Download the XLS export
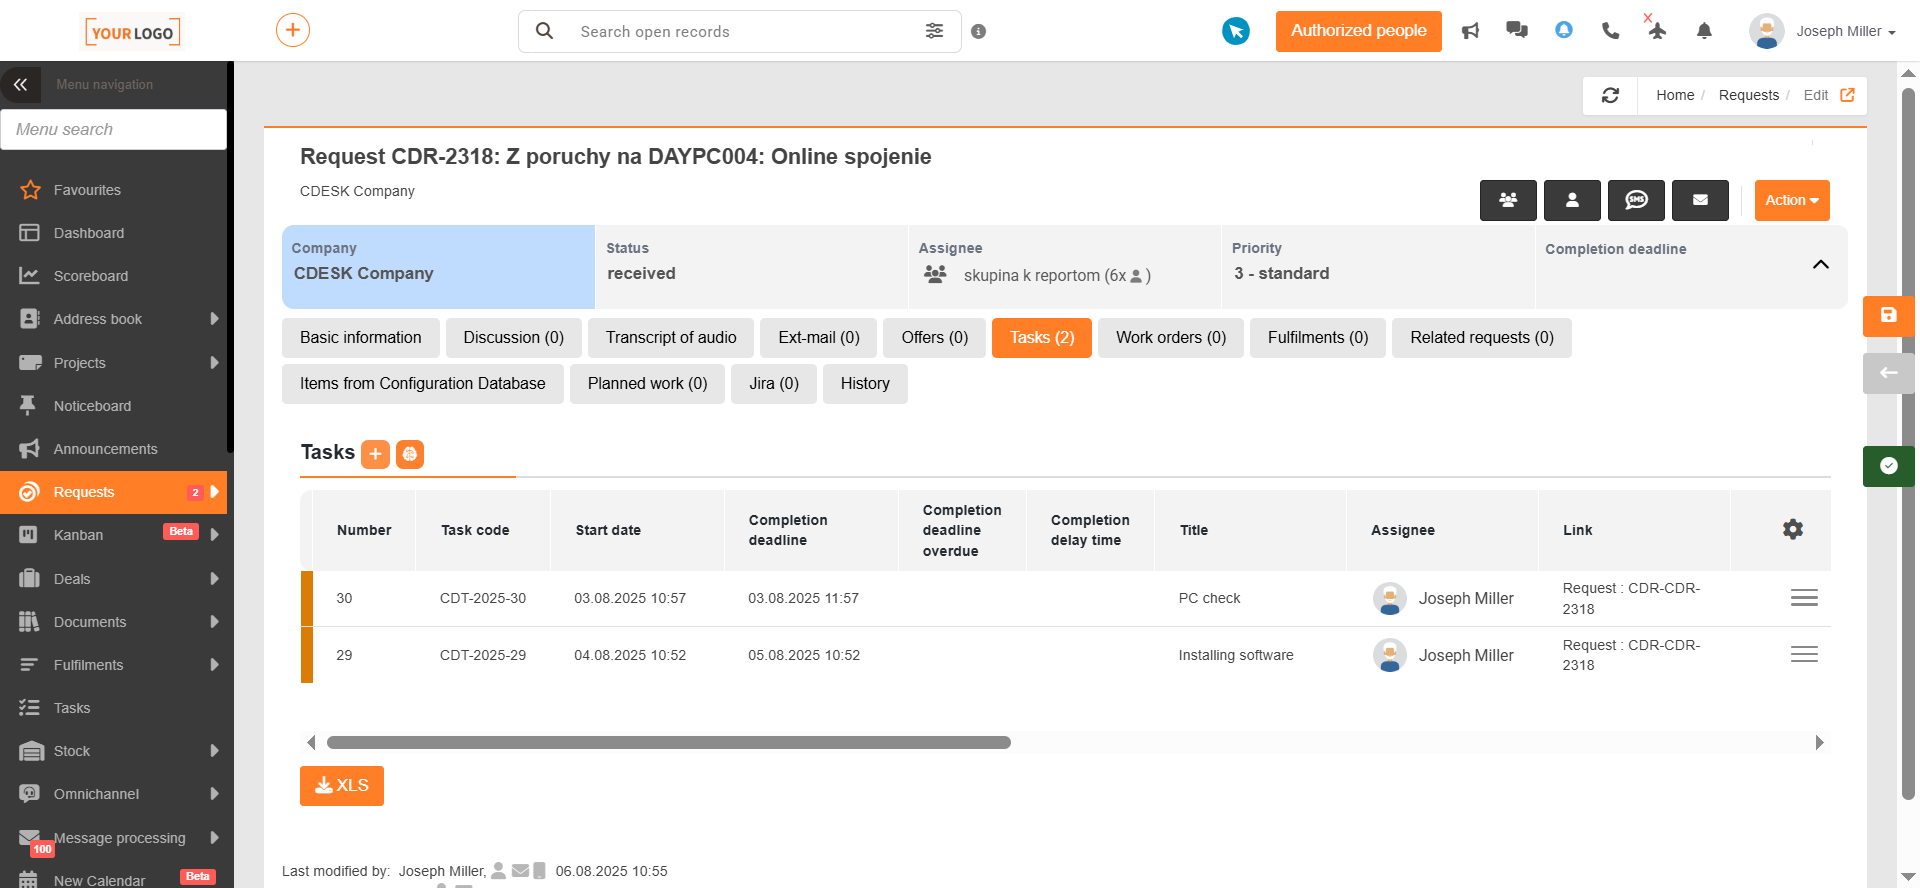Image resolution: width=1920 pixels, height=888 pixels. point(342,786)
